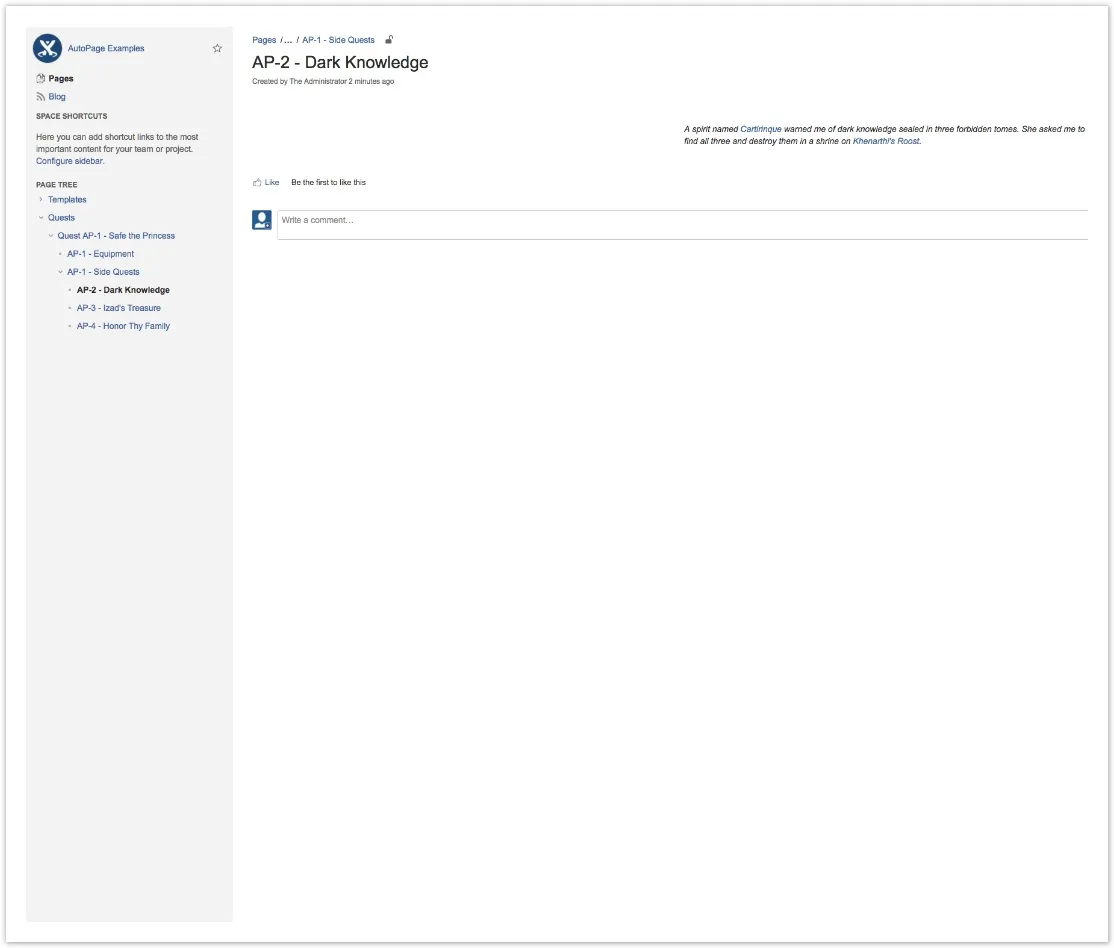This screenshot has height=948, width=1114.
Task: Collapse the AP-1 Side Quests node
Action: click(60, 272)
